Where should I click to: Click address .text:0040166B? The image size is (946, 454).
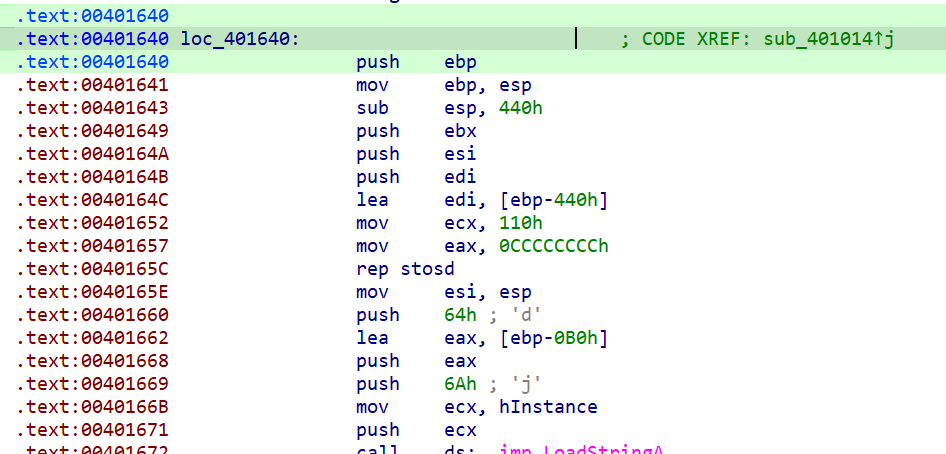(x=92, y=407)
